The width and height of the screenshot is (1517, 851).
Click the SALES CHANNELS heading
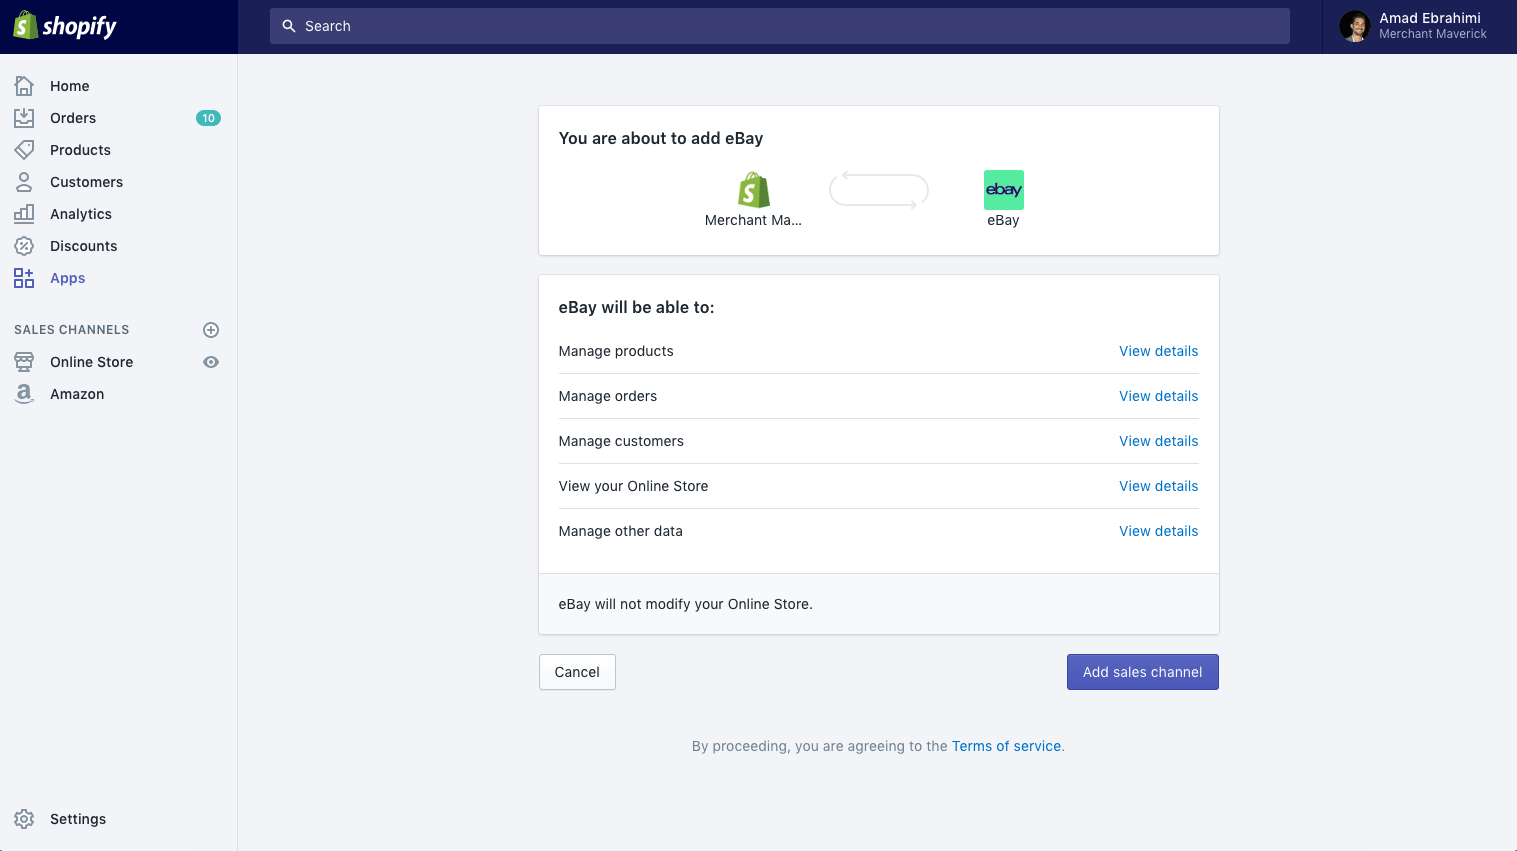(x=72, y=330)
